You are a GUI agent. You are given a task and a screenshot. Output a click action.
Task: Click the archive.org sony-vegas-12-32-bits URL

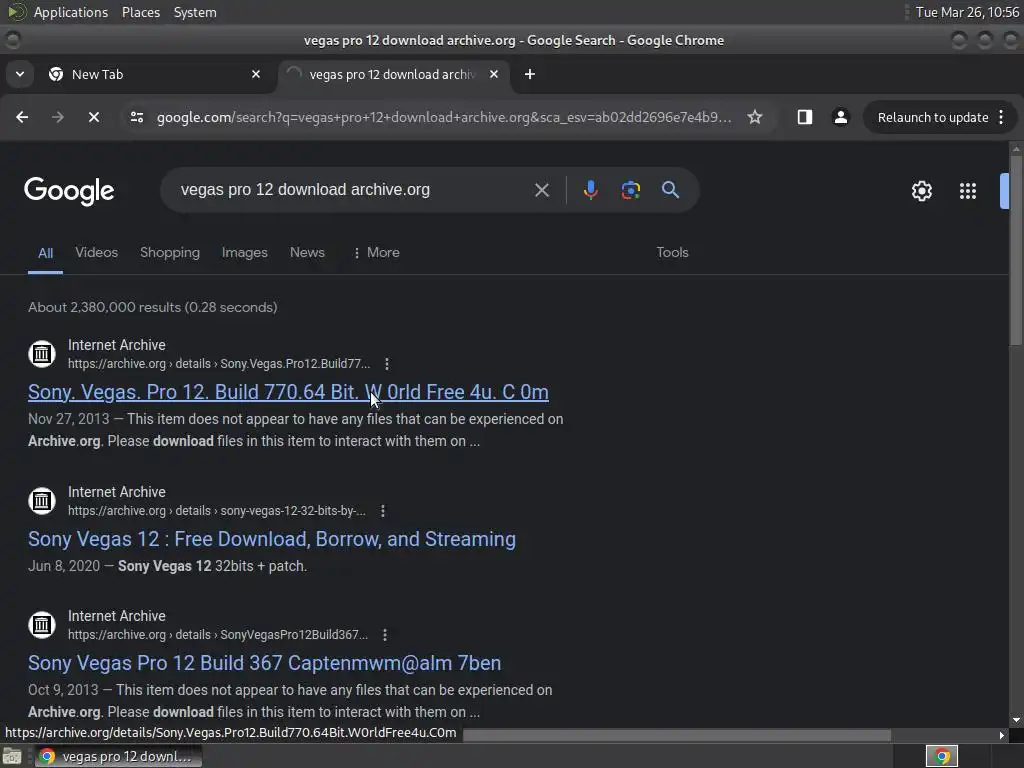pos(217,511)
